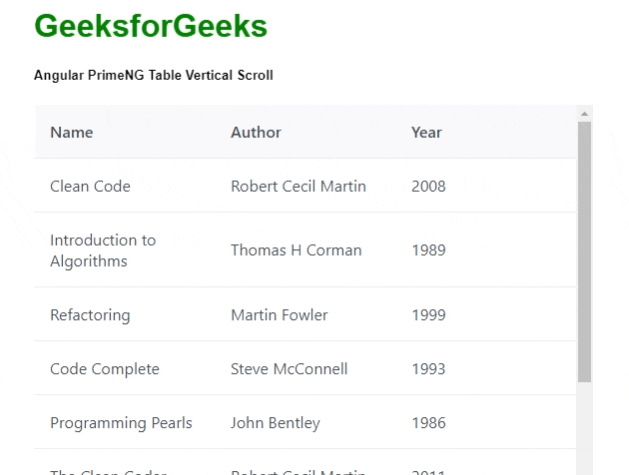Viewport: 629px width, 475px height.
Task: Select the Introduction to Algorithms cell
Action: (103, 250)
